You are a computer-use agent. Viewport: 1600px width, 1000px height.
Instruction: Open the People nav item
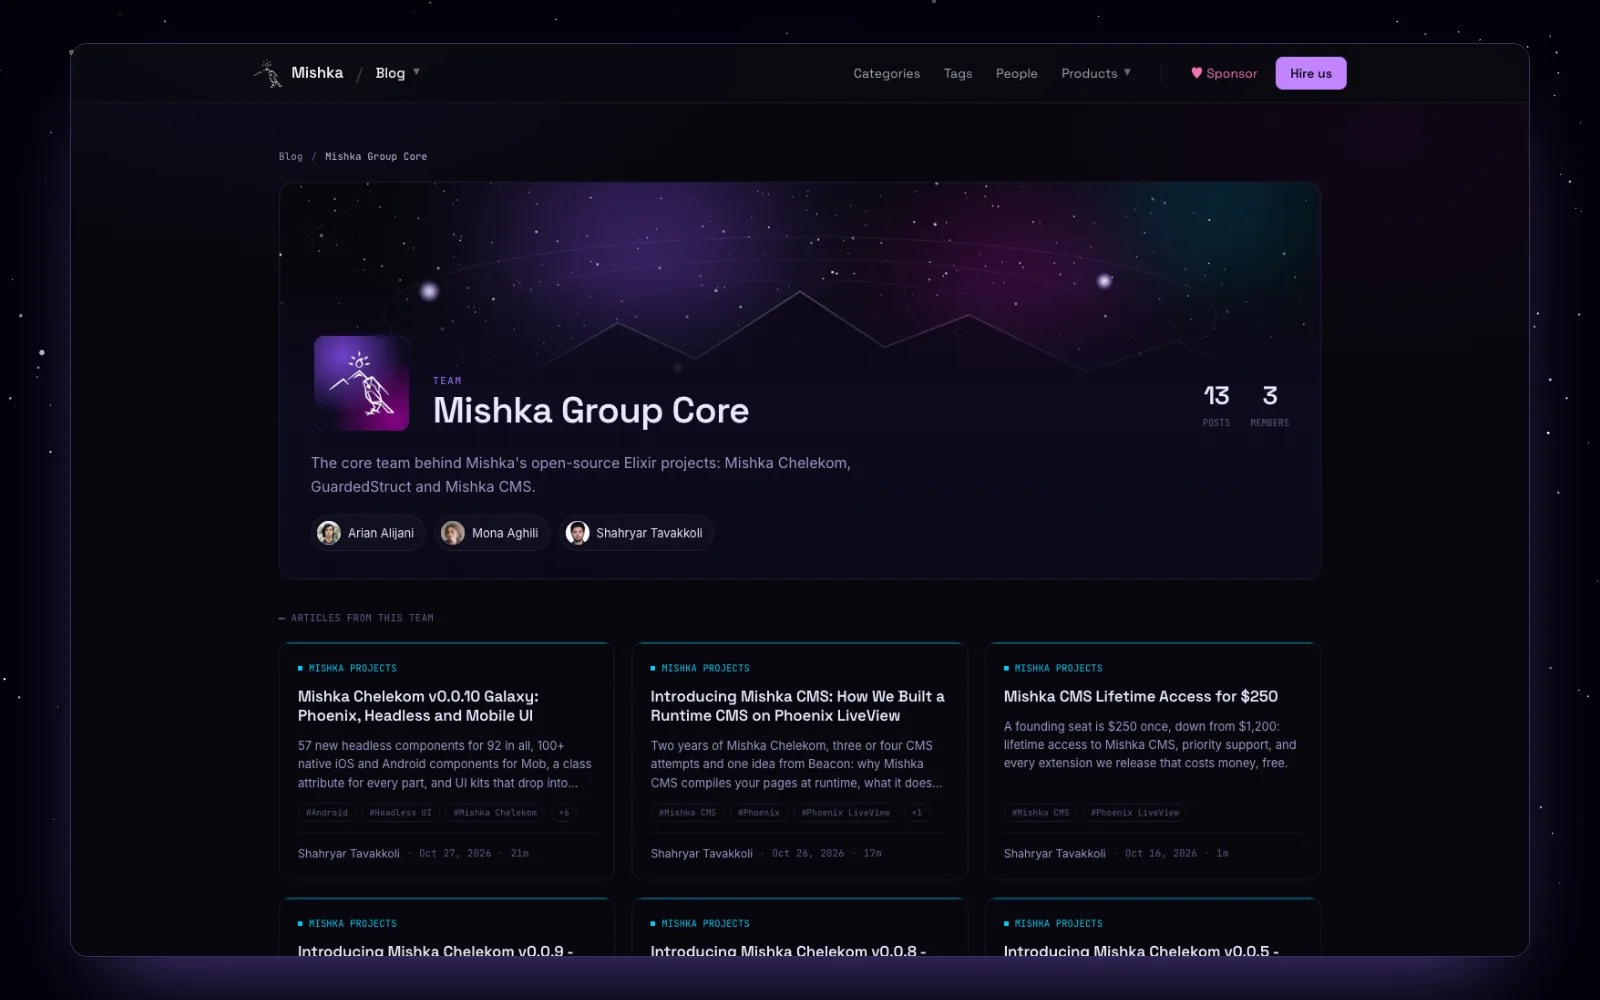pyautogui.click(x=1016, y=73)
